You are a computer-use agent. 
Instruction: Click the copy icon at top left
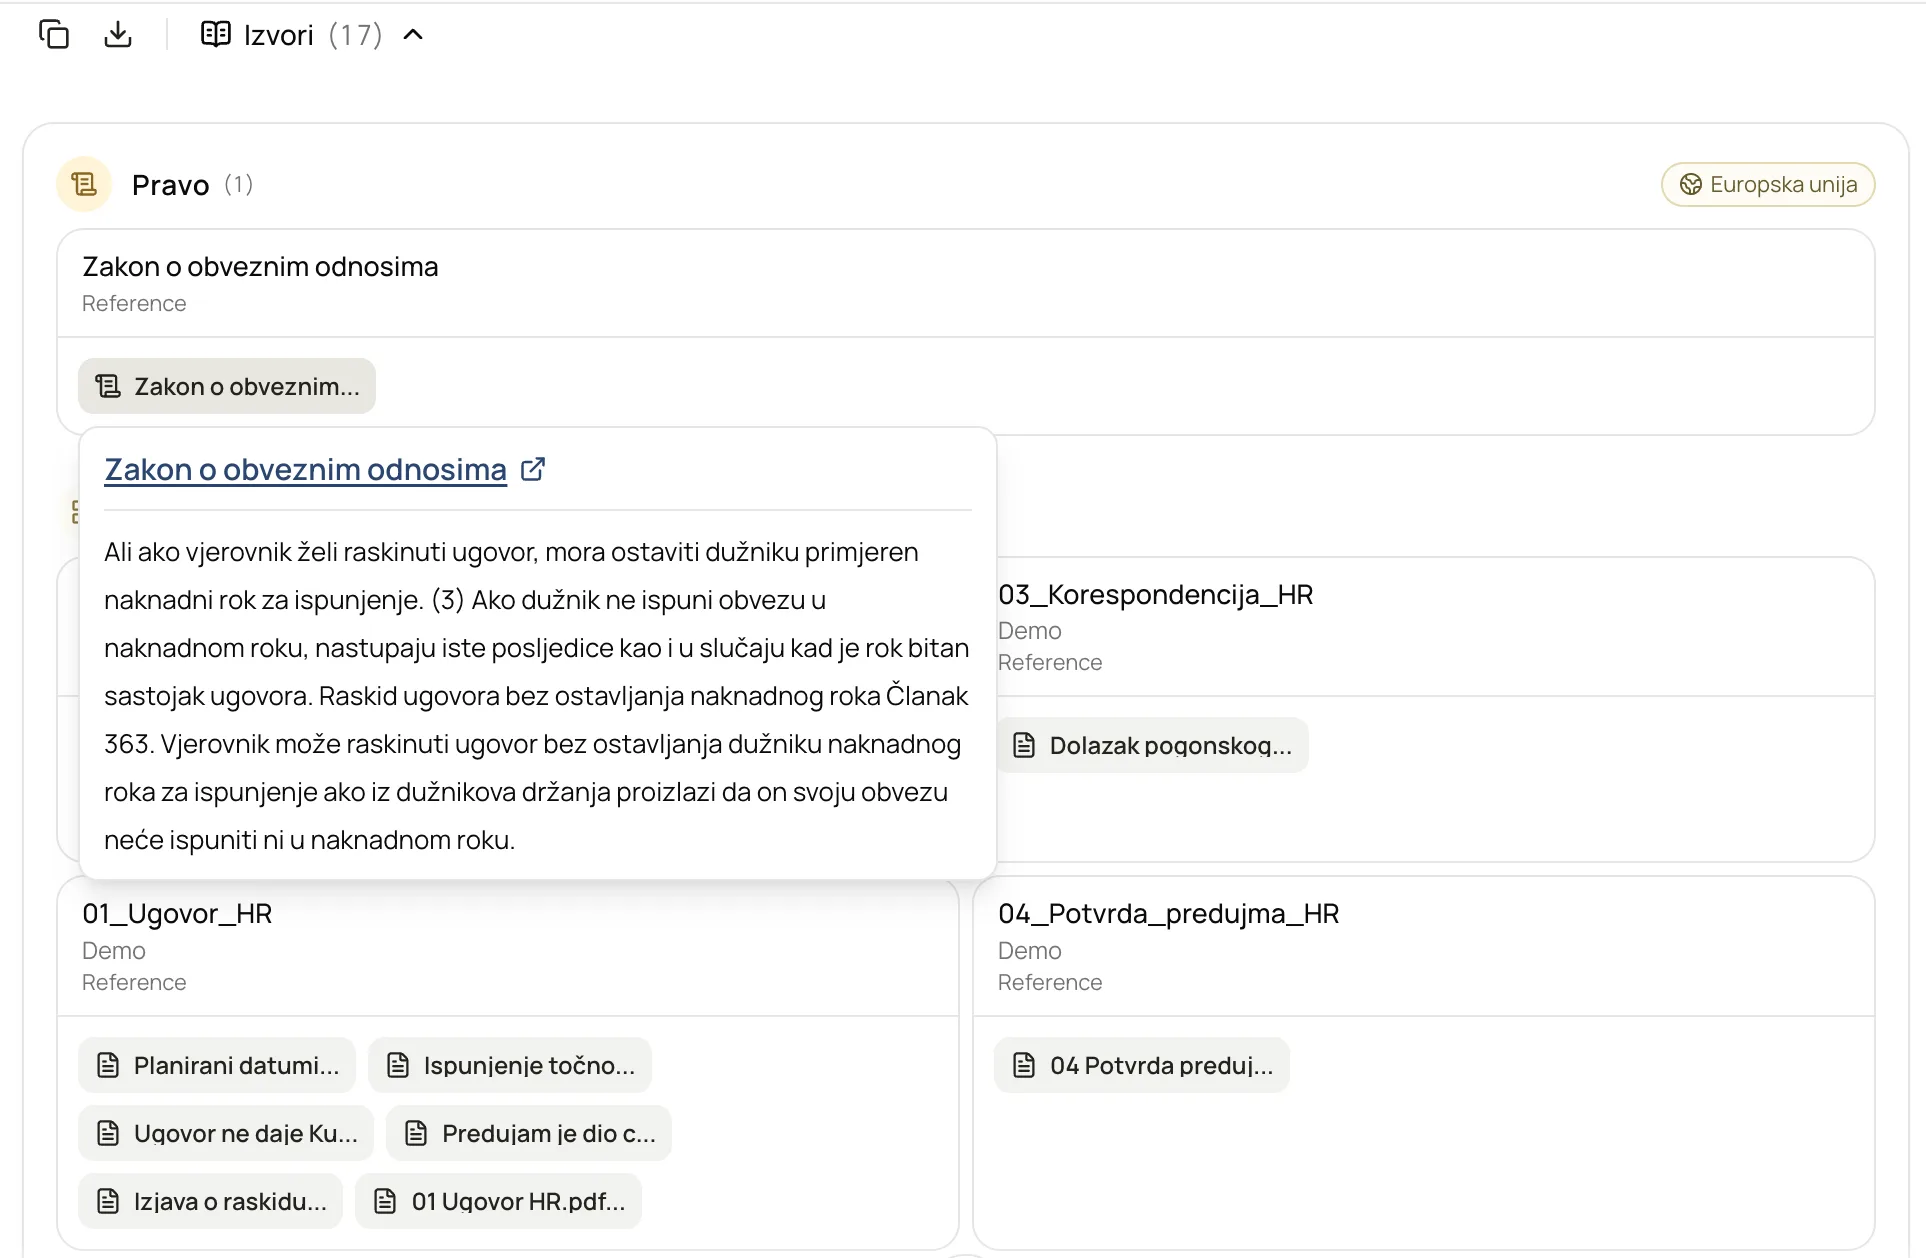[54, 35]
